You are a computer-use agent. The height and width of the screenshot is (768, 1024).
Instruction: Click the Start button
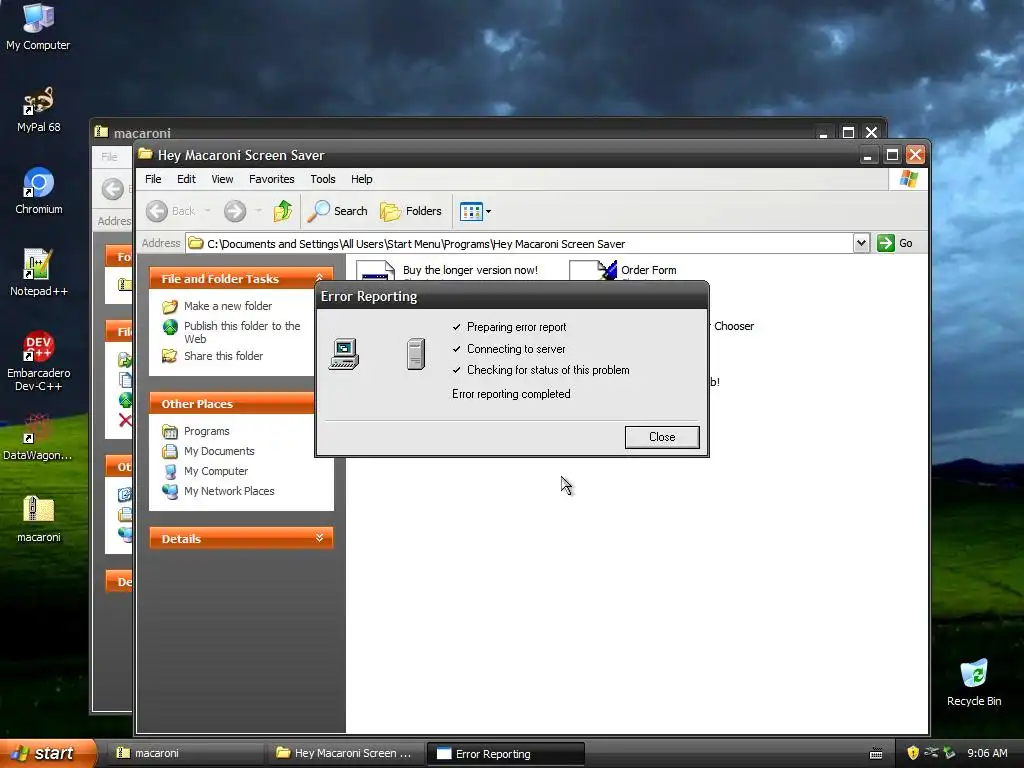tap(46, 753)
